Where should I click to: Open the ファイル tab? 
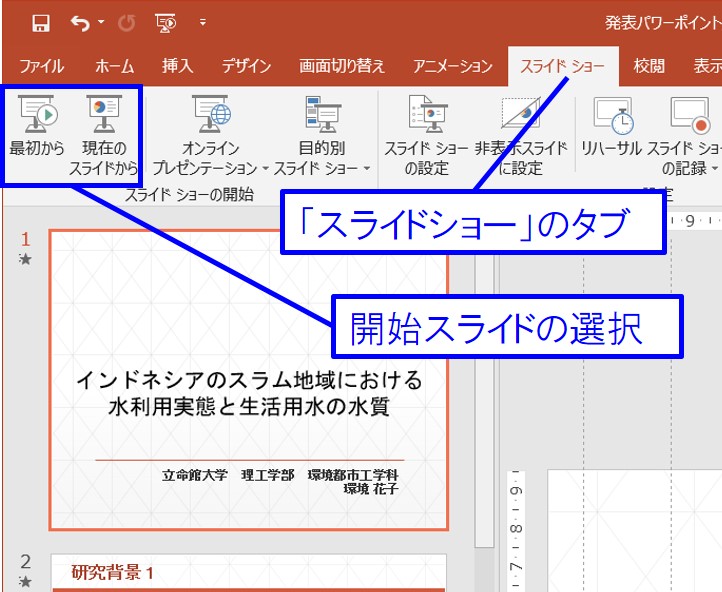tap(41, 66)
